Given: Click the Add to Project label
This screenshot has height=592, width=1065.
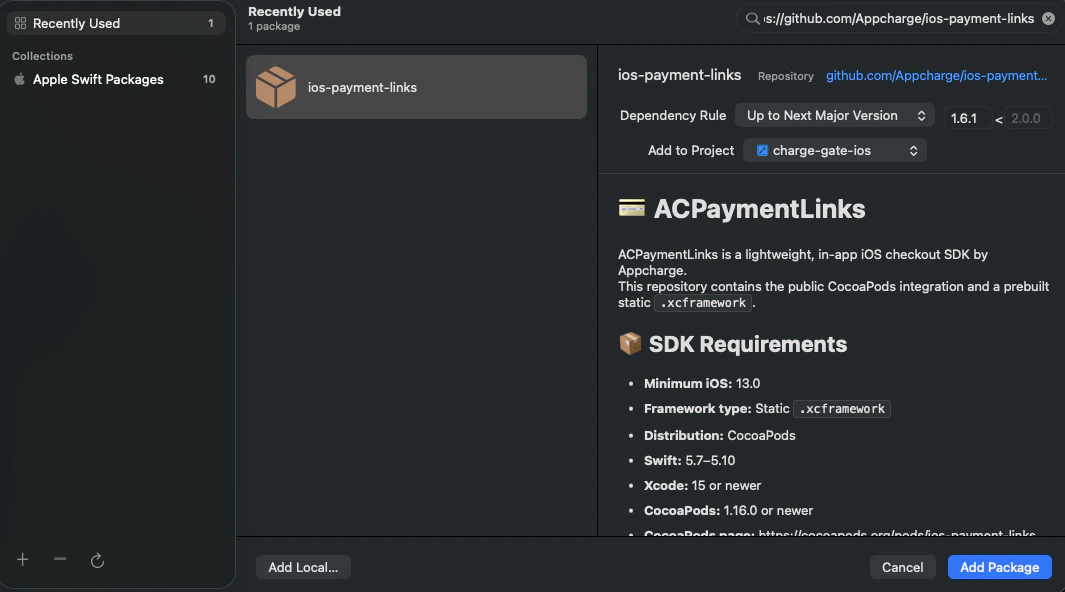Looking at the screenshot, I should coord(691,151).
